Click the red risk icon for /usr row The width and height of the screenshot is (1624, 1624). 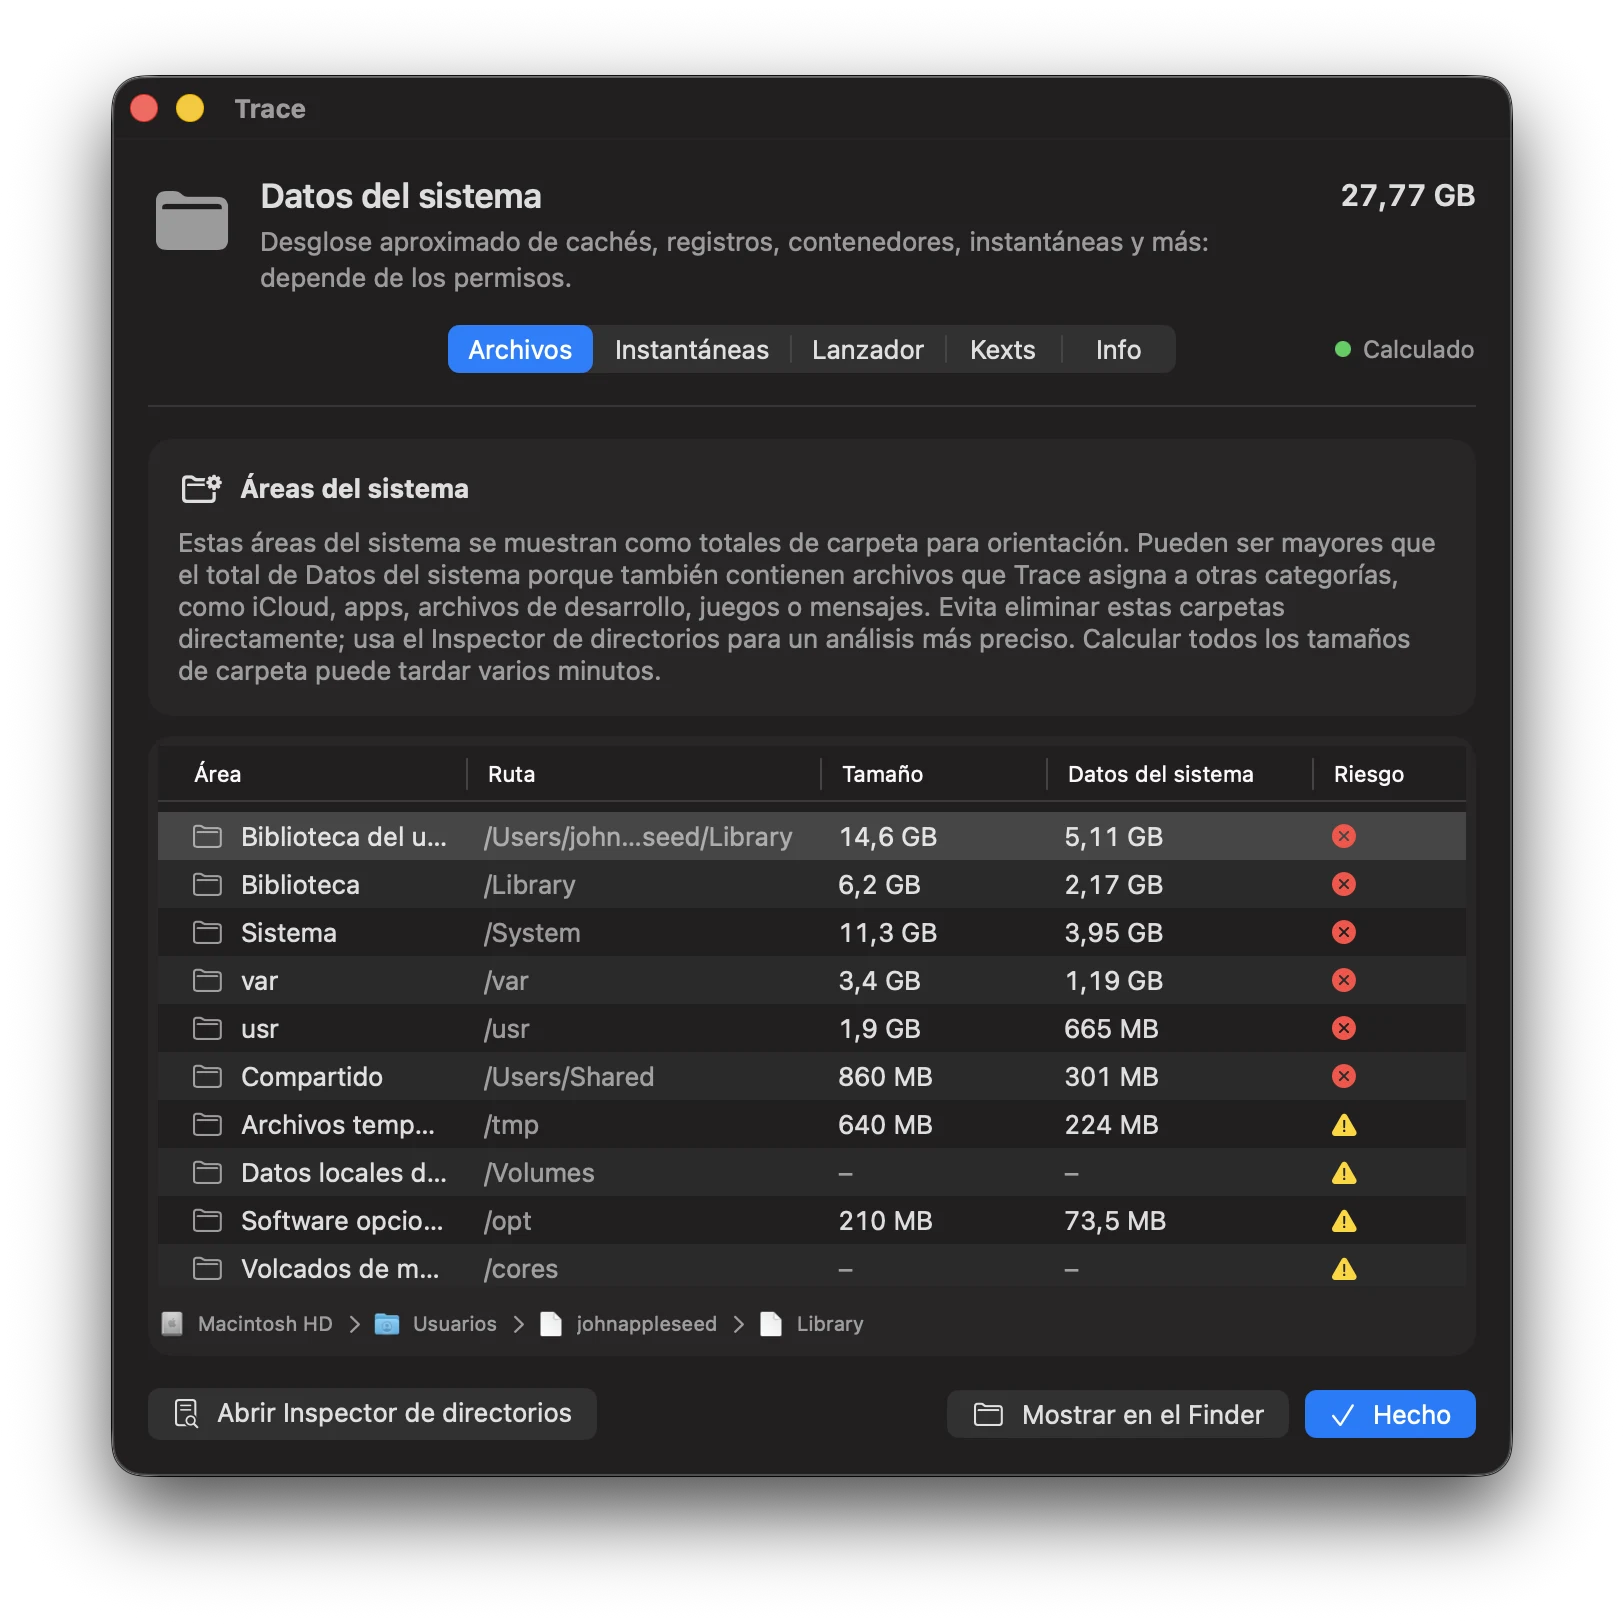pyautogui.click(x=1344, y=1028)
